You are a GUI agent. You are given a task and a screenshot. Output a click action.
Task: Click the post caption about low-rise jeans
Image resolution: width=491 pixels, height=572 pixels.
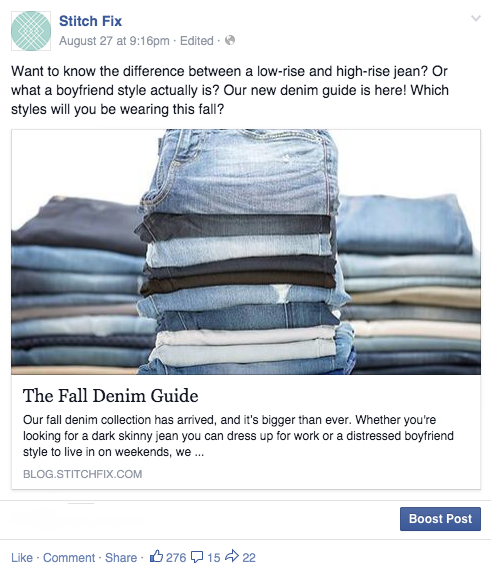pos(230,90)
